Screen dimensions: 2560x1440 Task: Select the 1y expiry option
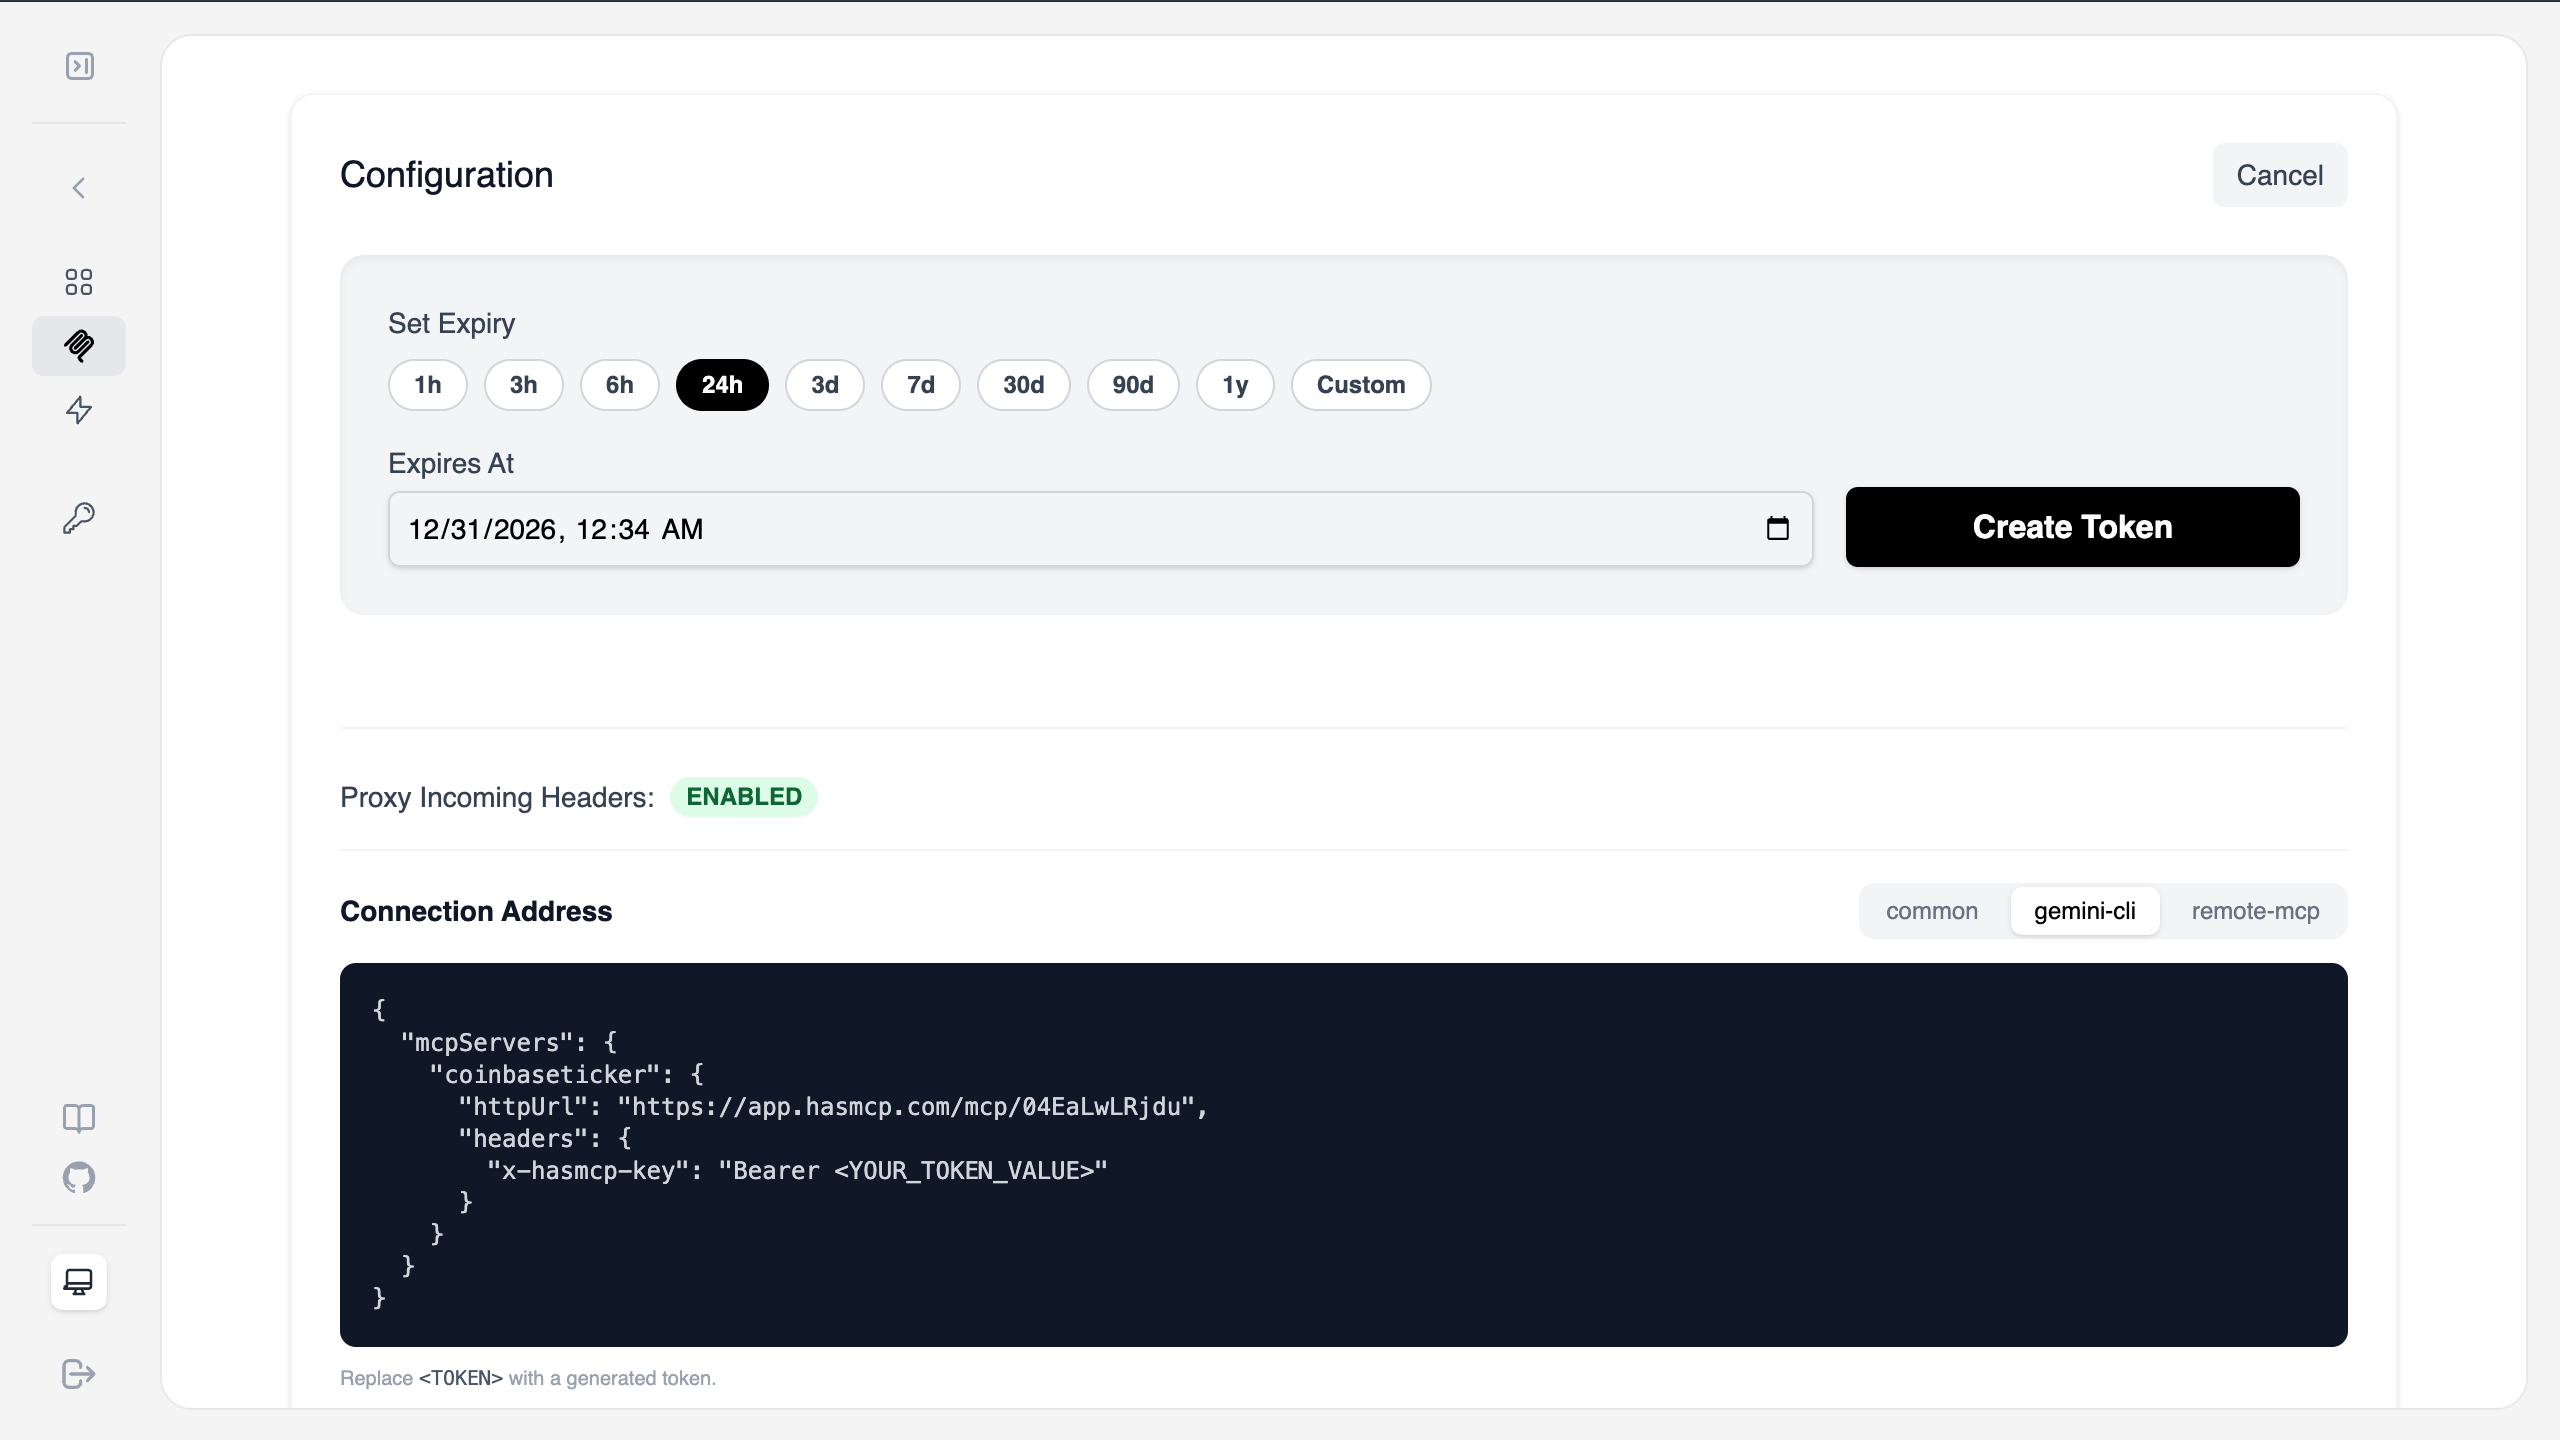(x=1234, y=385)
